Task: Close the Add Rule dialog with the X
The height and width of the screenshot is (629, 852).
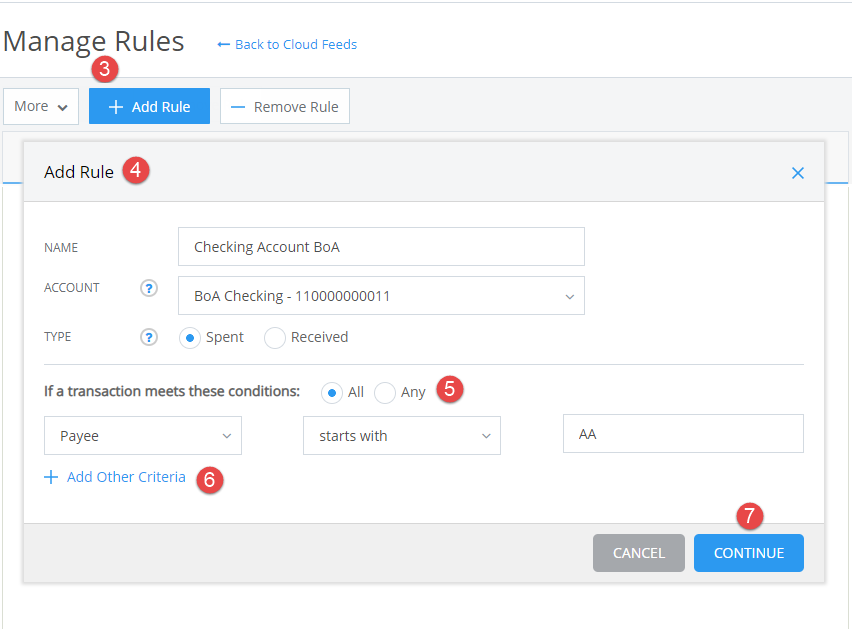Action: tap(797, 172)
